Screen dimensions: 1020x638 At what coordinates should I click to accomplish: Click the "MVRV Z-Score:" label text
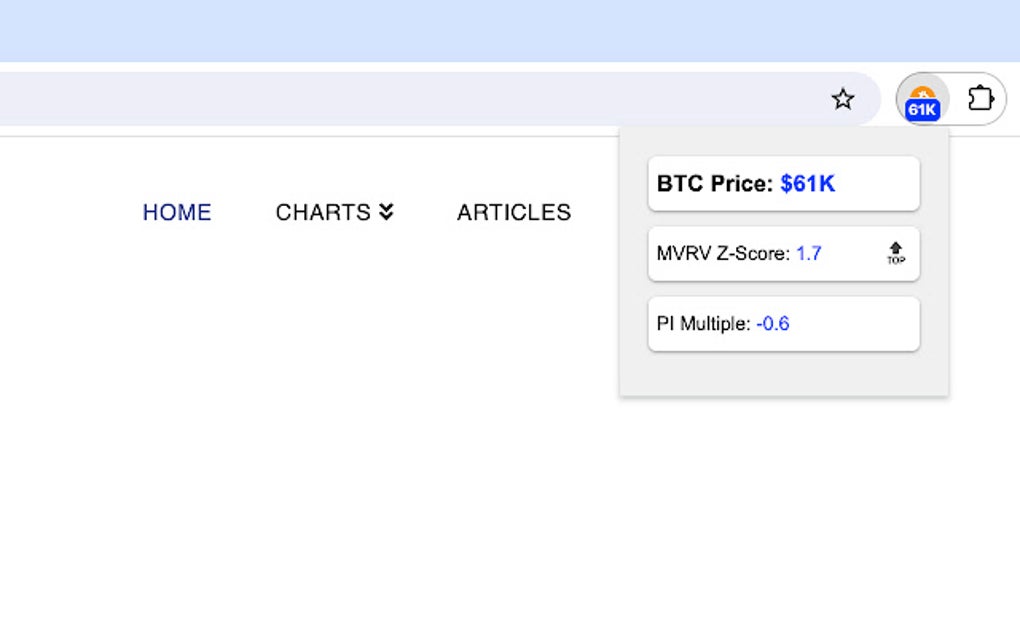click(723, 254)
